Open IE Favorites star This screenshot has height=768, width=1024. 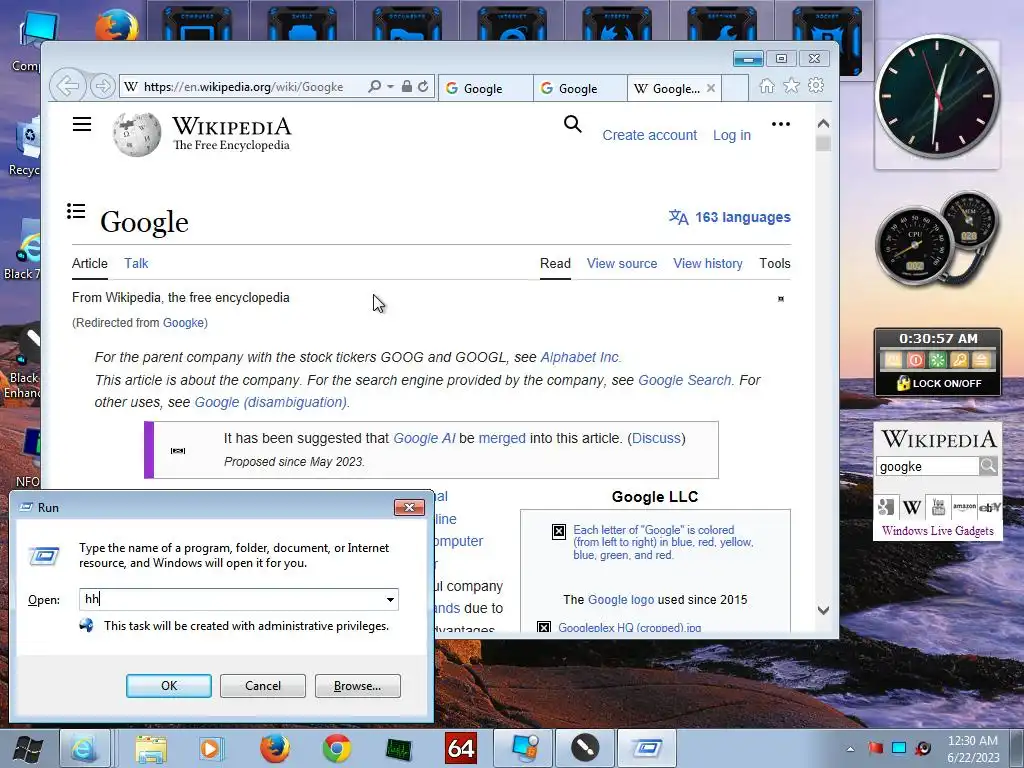coord(791,86)
